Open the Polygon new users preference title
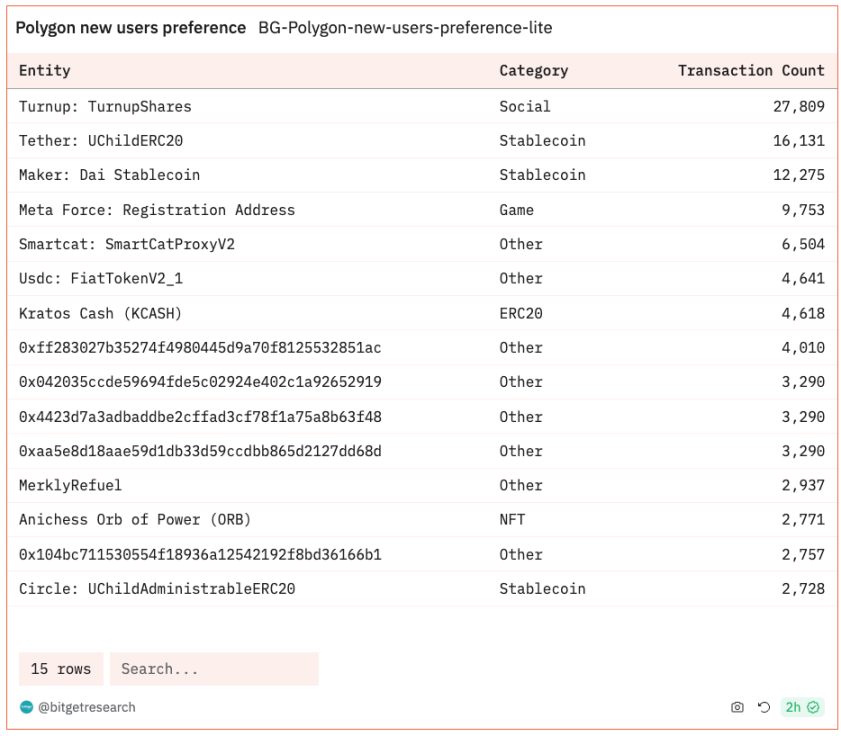 click(x=130, y=28)
